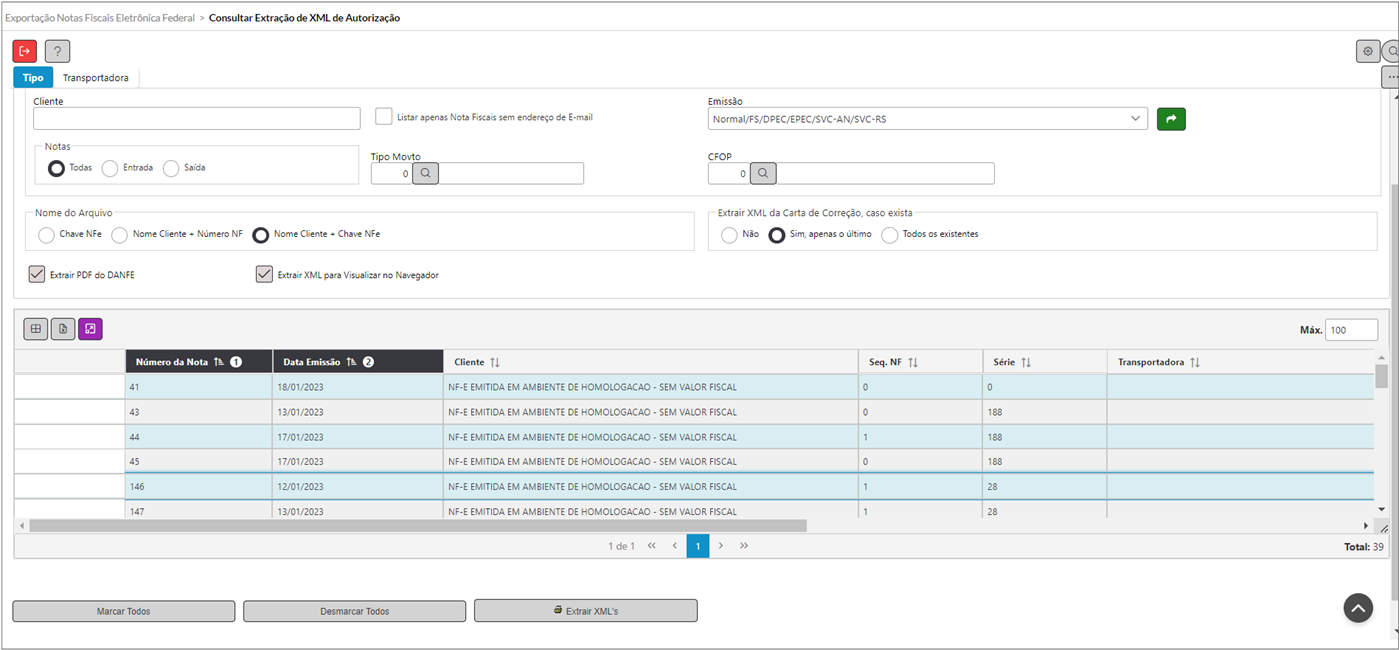Click the red exit icon button
Image resolution: width=1399 pixels, height=650 pixels.
point(25,51)
